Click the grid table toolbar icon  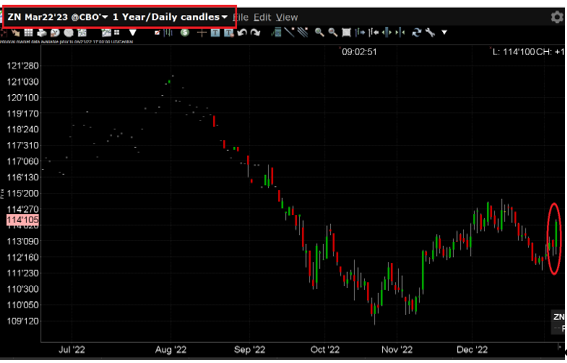29,33
